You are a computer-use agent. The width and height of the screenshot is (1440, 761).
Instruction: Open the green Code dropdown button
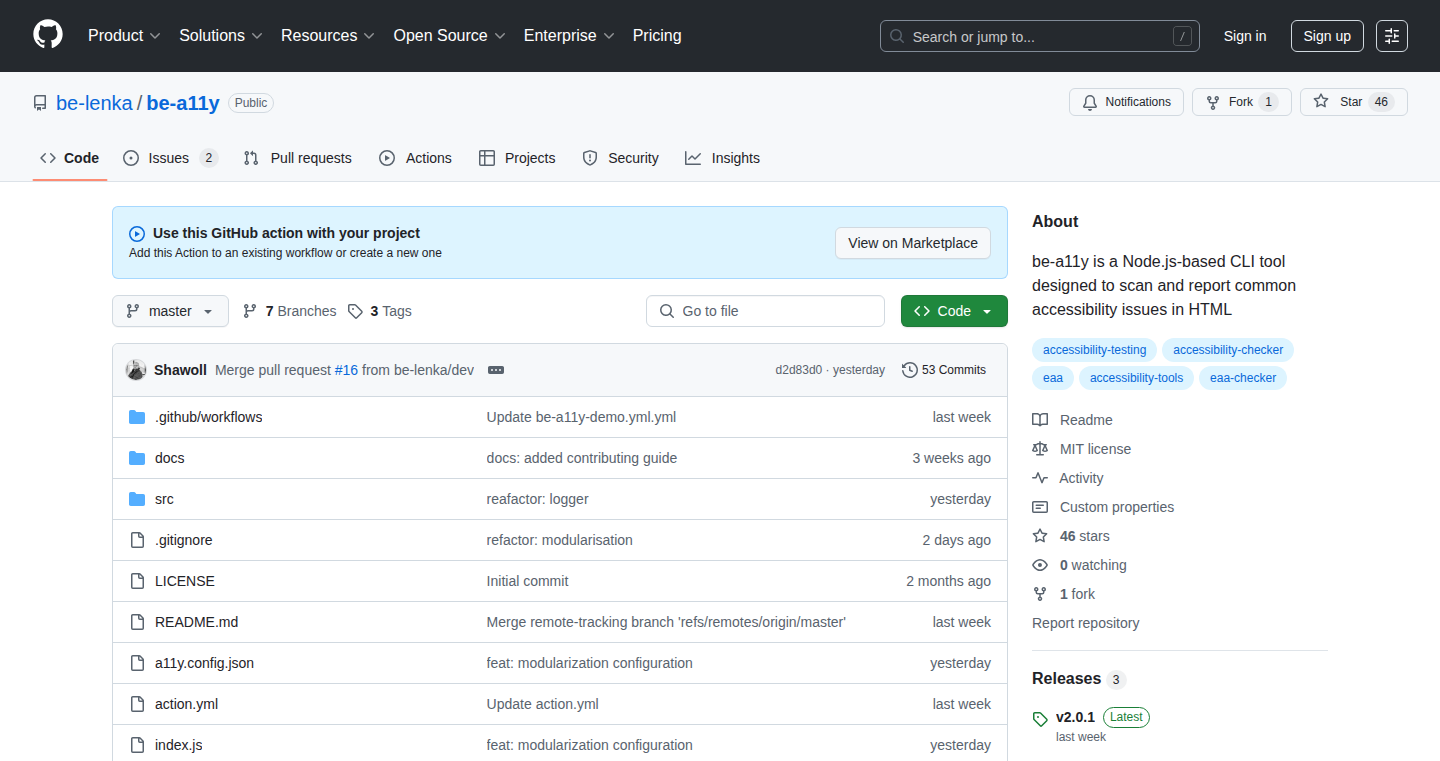click(954, 311)
